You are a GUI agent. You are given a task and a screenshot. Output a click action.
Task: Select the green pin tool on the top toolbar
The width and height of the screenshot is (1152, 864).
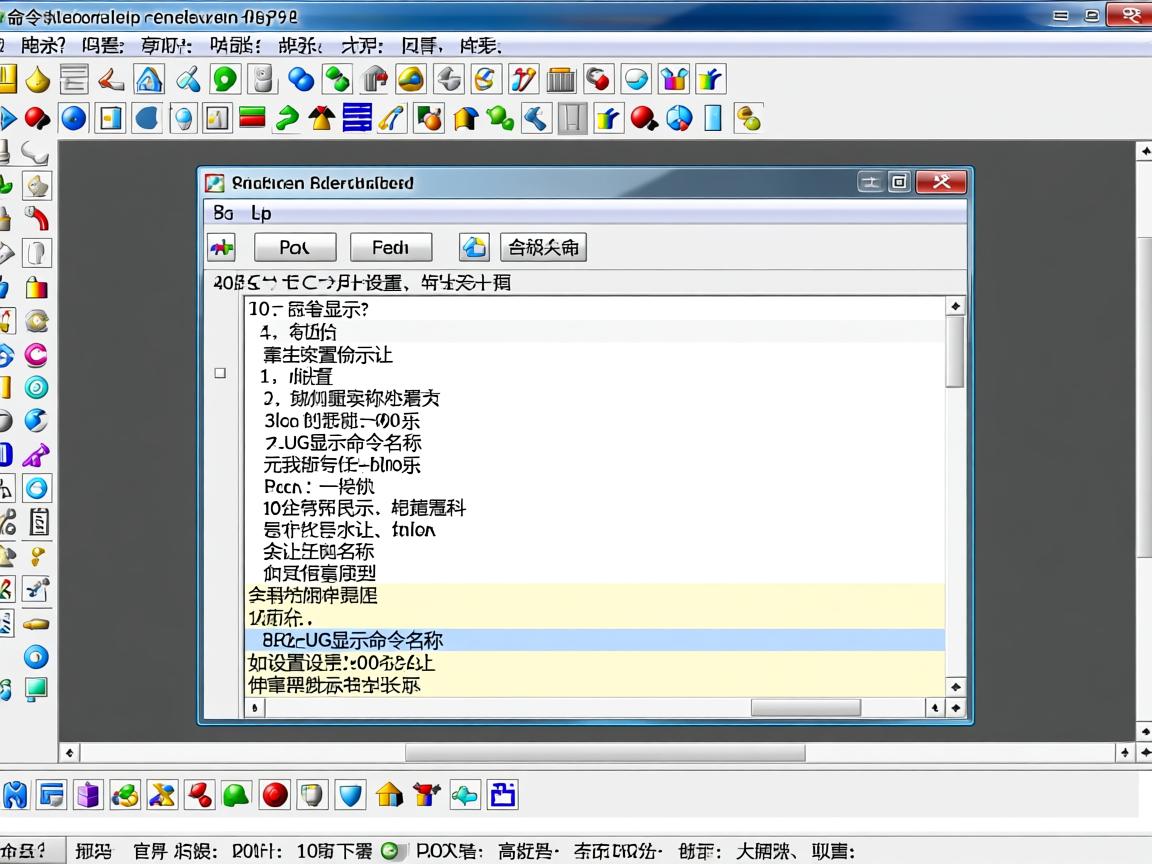[224, 80]
